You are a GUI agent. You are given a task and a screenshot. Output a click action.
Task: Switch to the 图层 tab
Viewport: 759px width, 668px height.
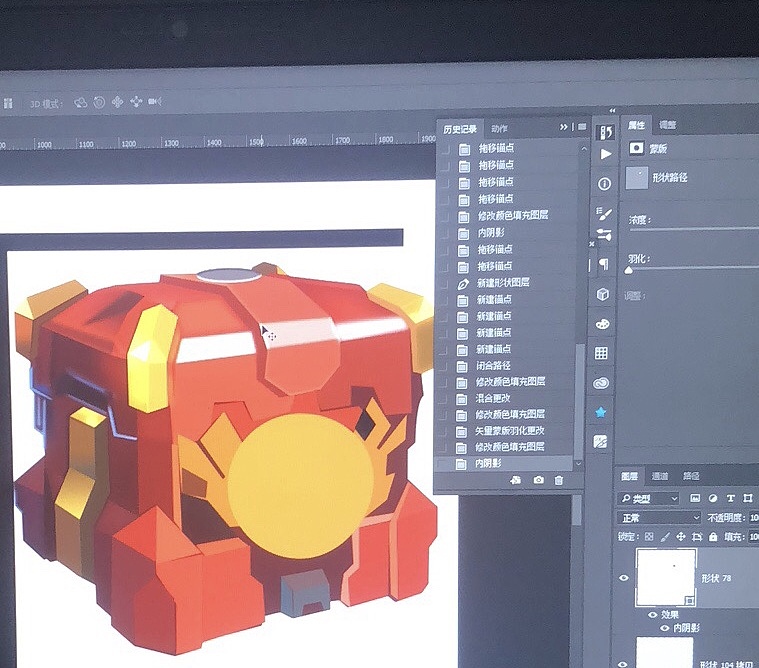pyautogui.click(x=629, y=476)
